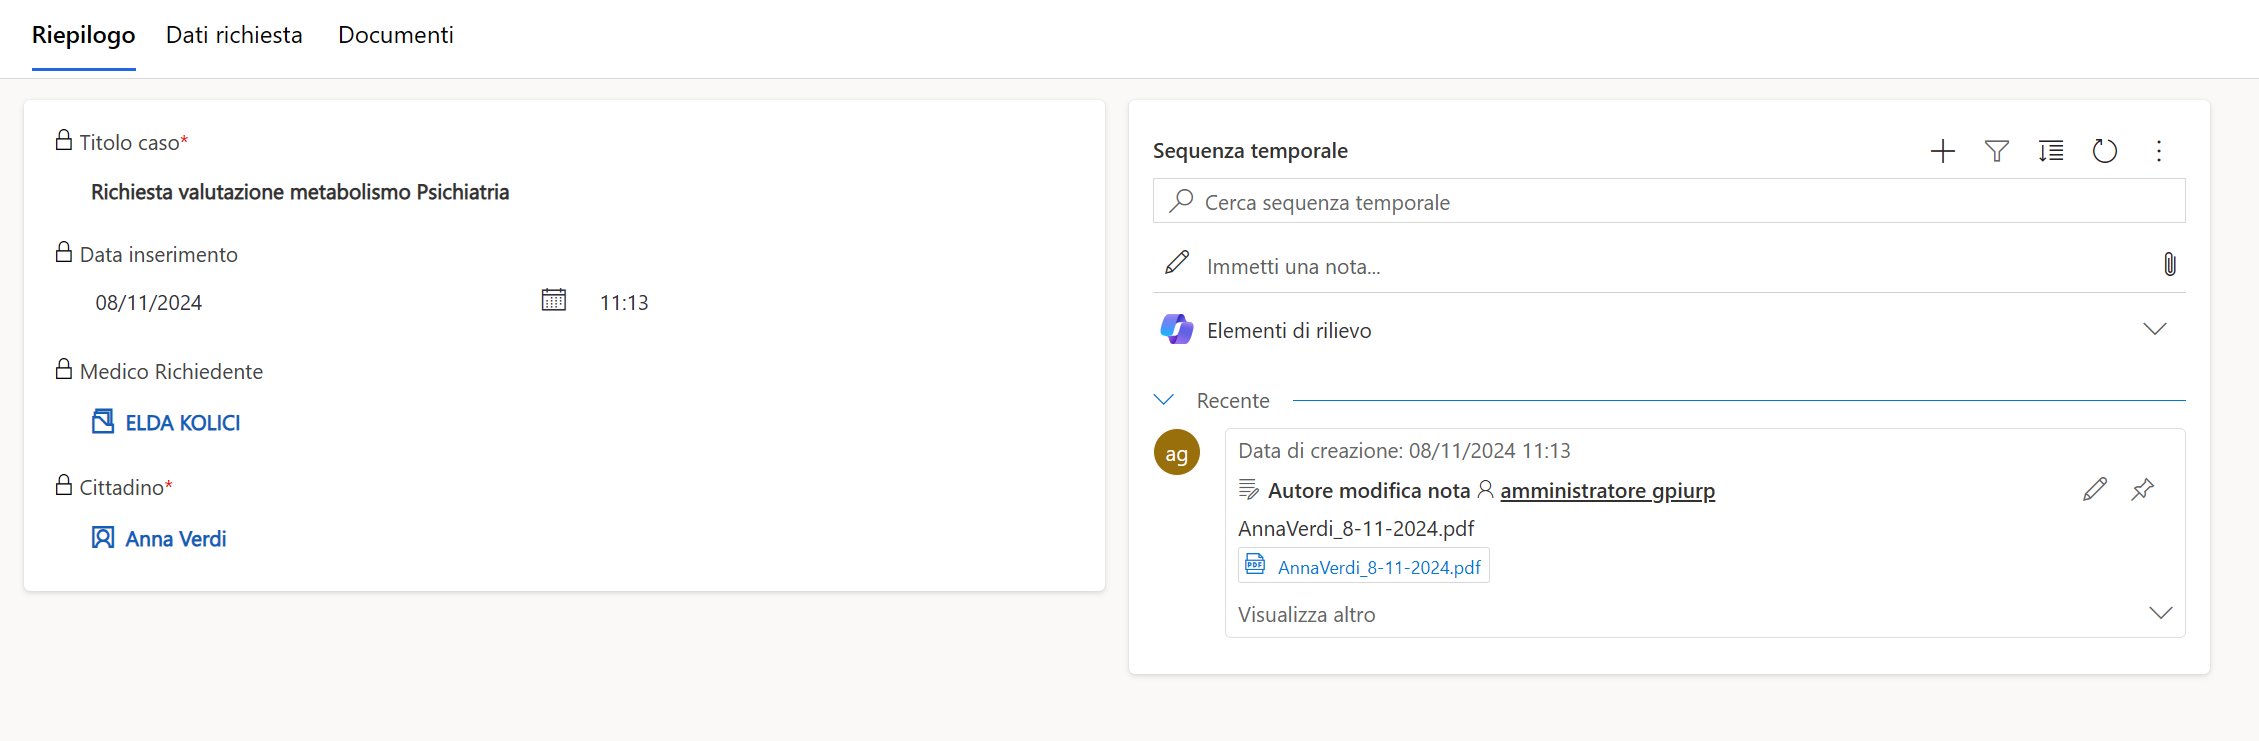Open the amministratore gpiurp user link
Image resolution: width=2259 pixels, height=741 pixels.
(1607, 490)
